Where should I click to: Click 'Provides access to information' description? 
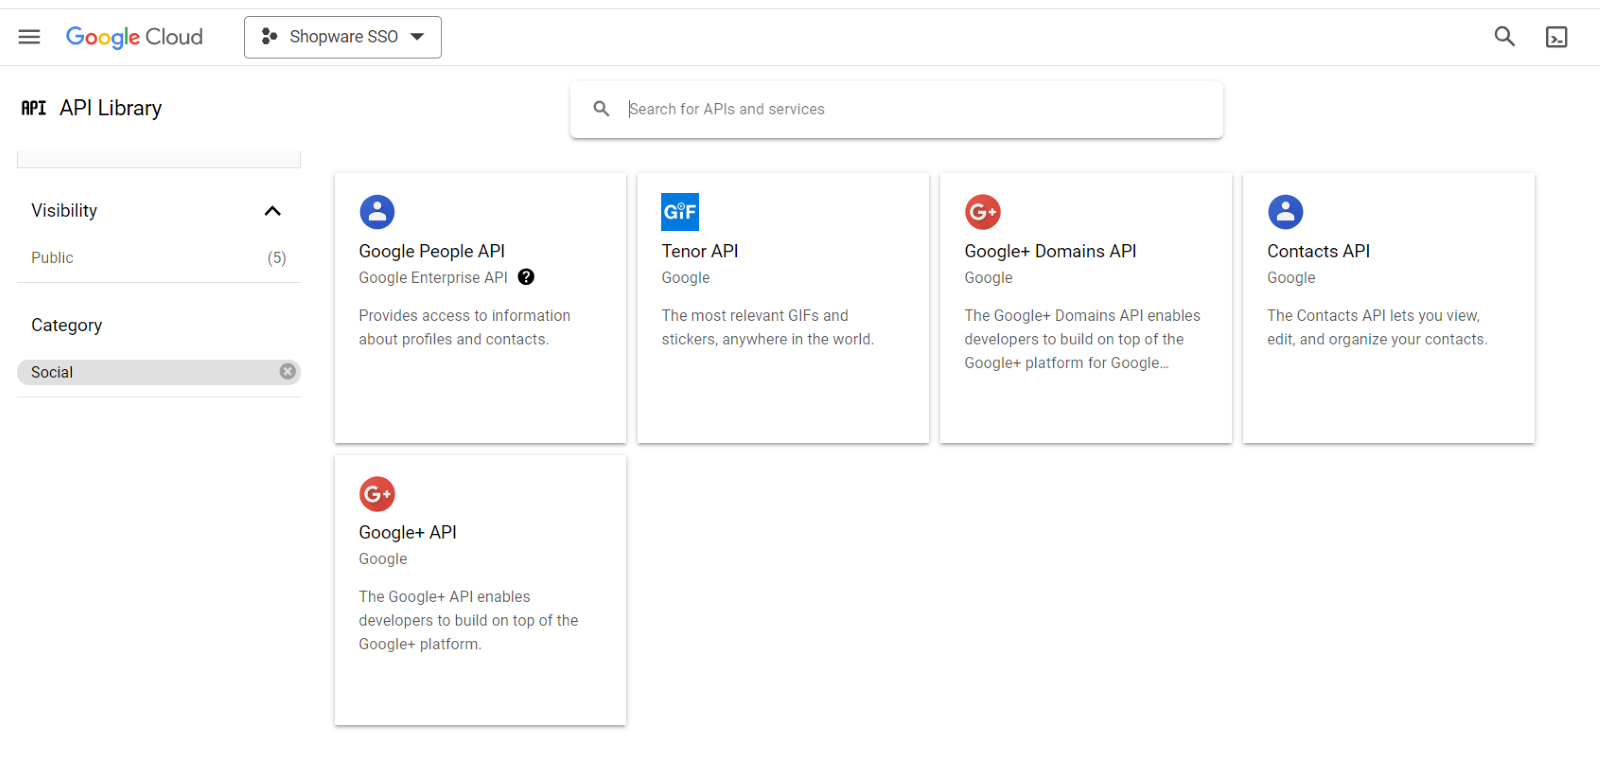[465, 327]
